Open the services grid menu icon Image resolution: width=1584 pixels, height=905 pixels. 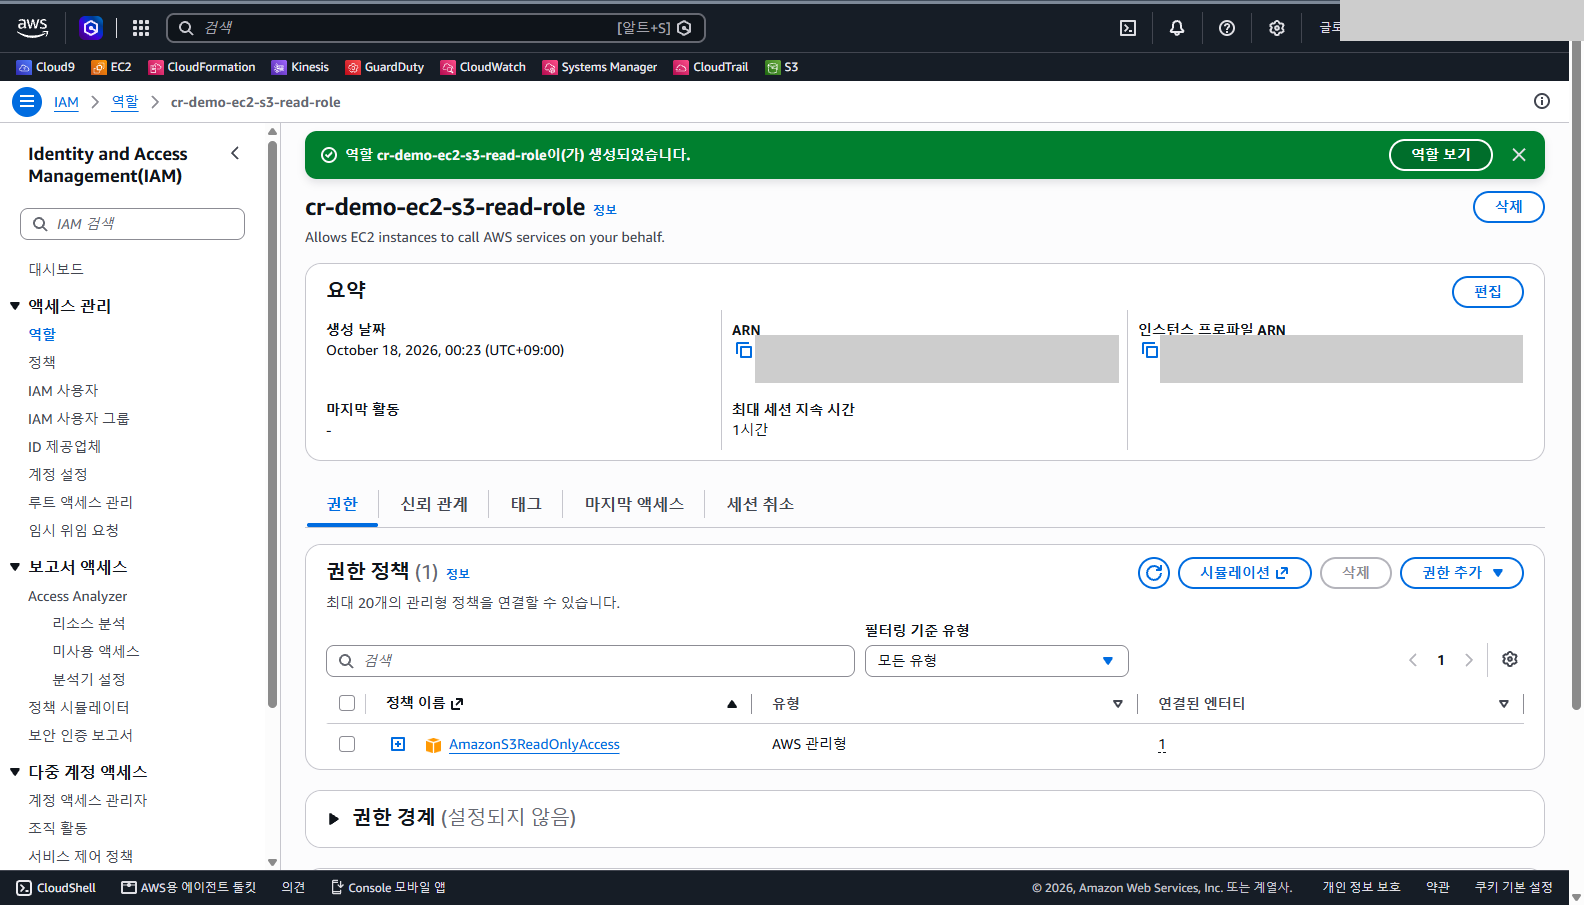141,28
